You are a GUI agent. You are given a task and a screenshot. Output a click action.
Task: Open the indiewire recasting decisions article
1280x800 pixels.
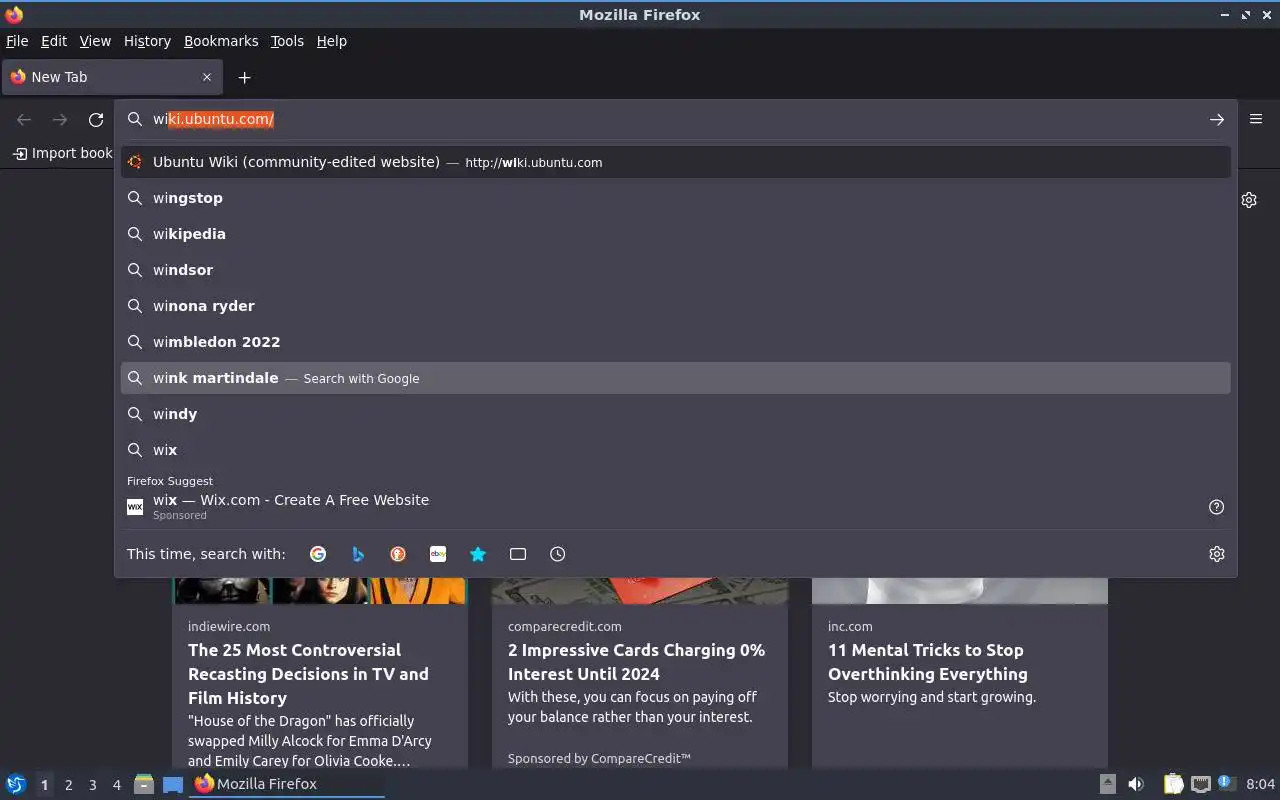[308, 674]
